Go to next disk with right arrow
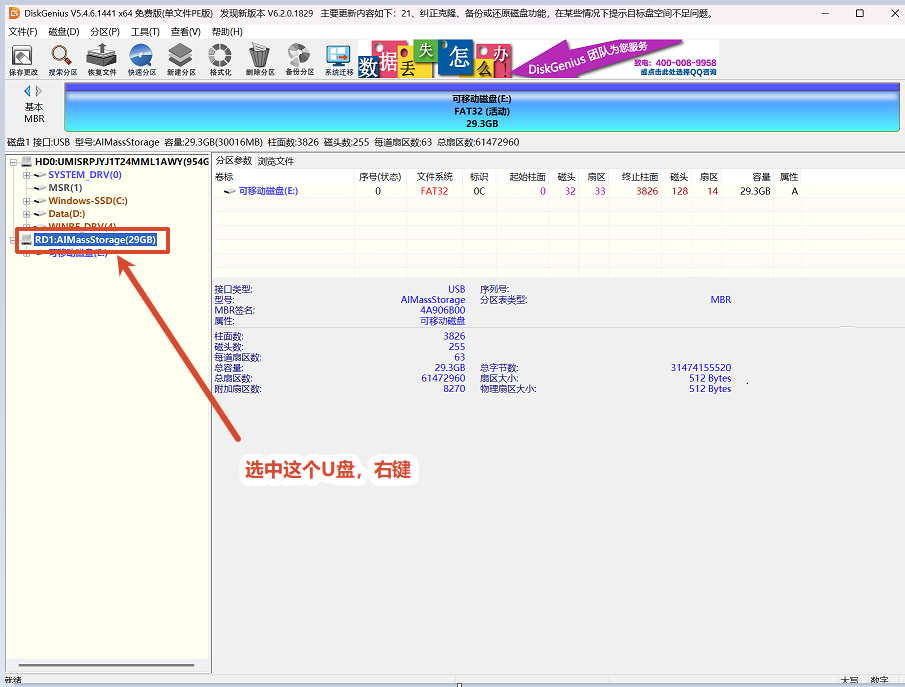The height and width of the screenshot is (687, 905). [x=39, y=91]
